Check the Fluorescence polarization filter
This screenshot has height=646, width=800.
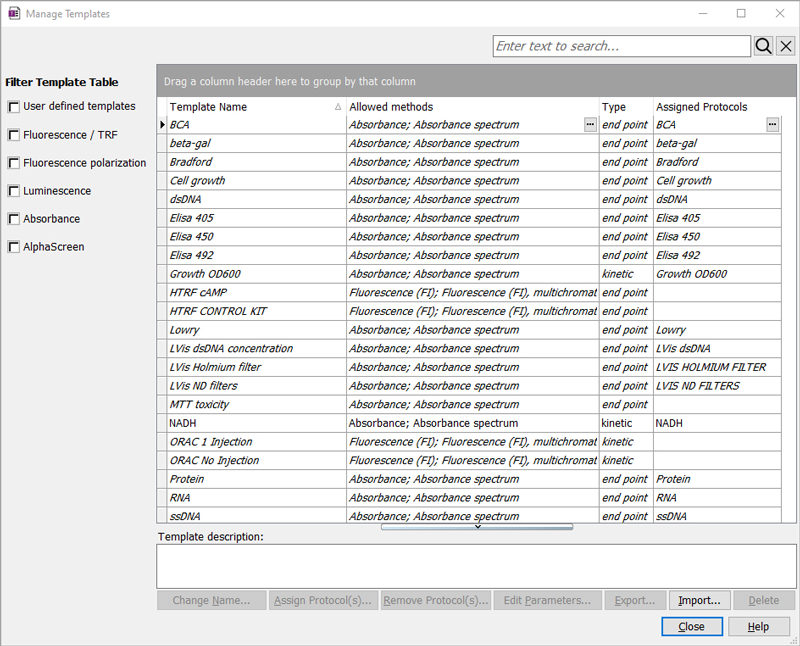pos(14,163)
